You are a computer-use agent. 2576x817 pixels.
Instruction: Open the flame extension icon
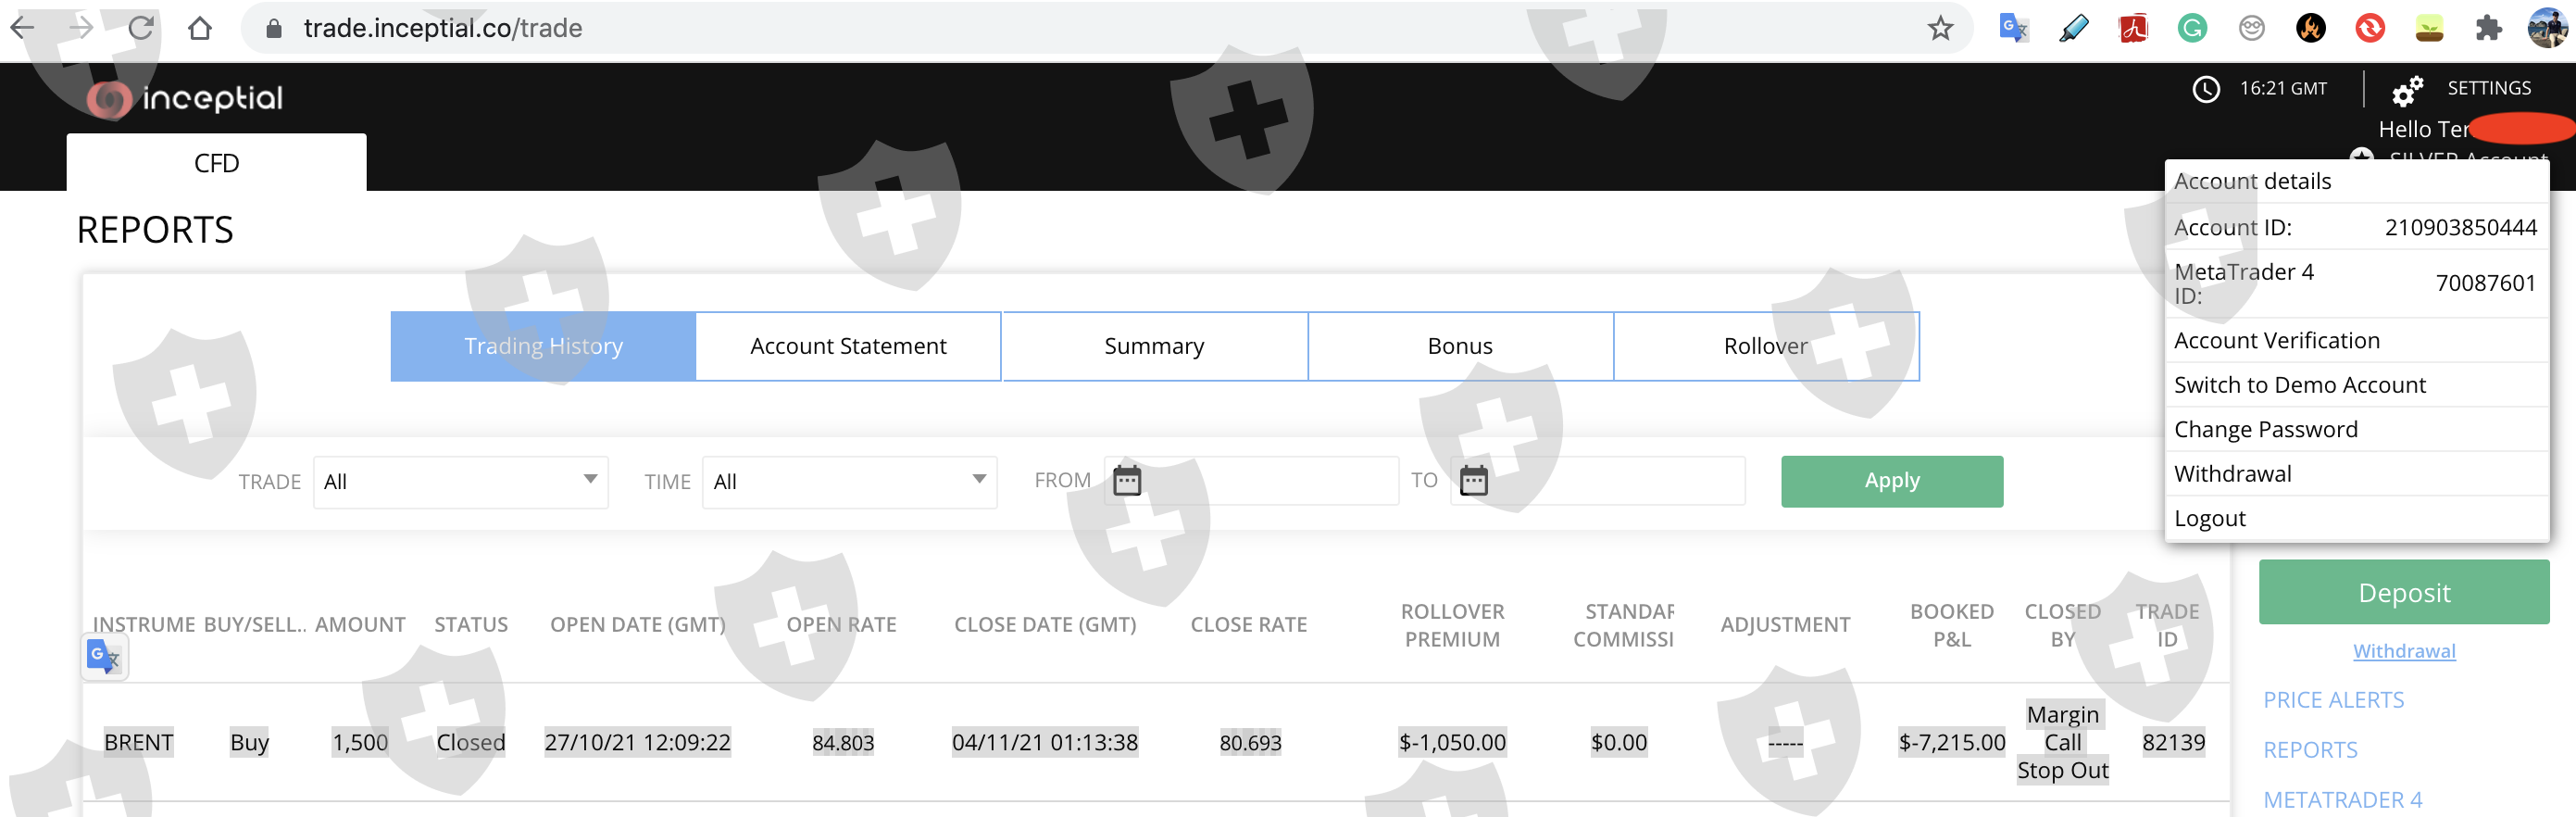[2310, 28]
